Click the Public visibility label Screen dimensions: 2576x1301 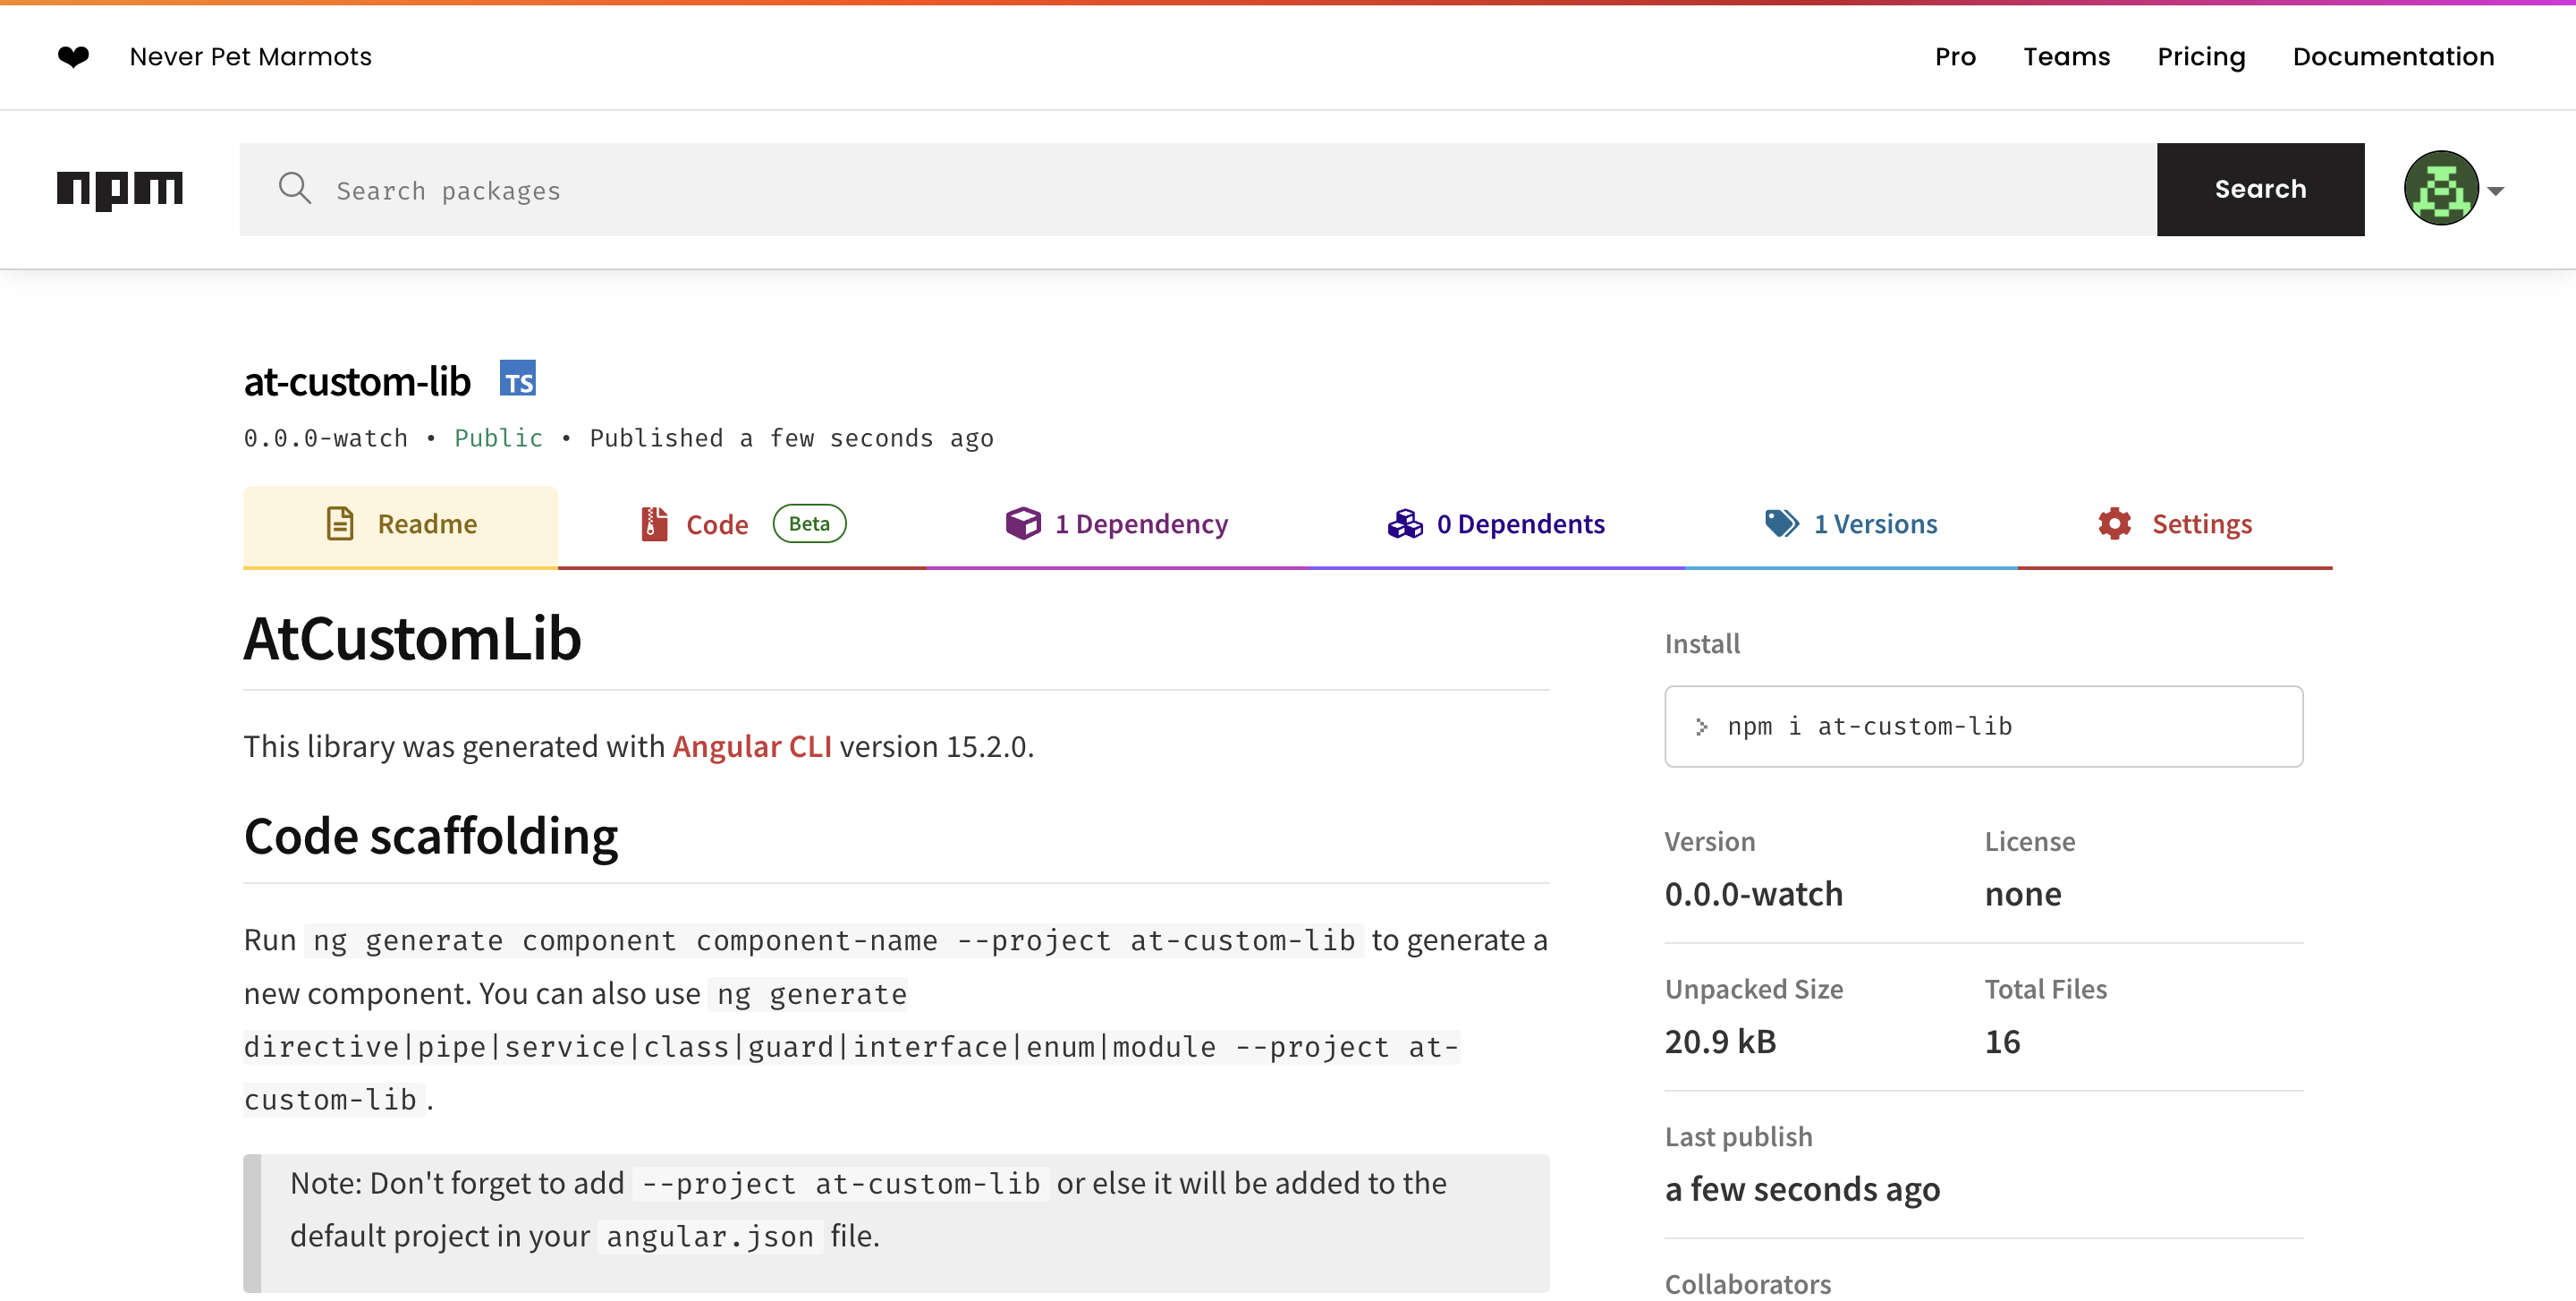[498, 437]
